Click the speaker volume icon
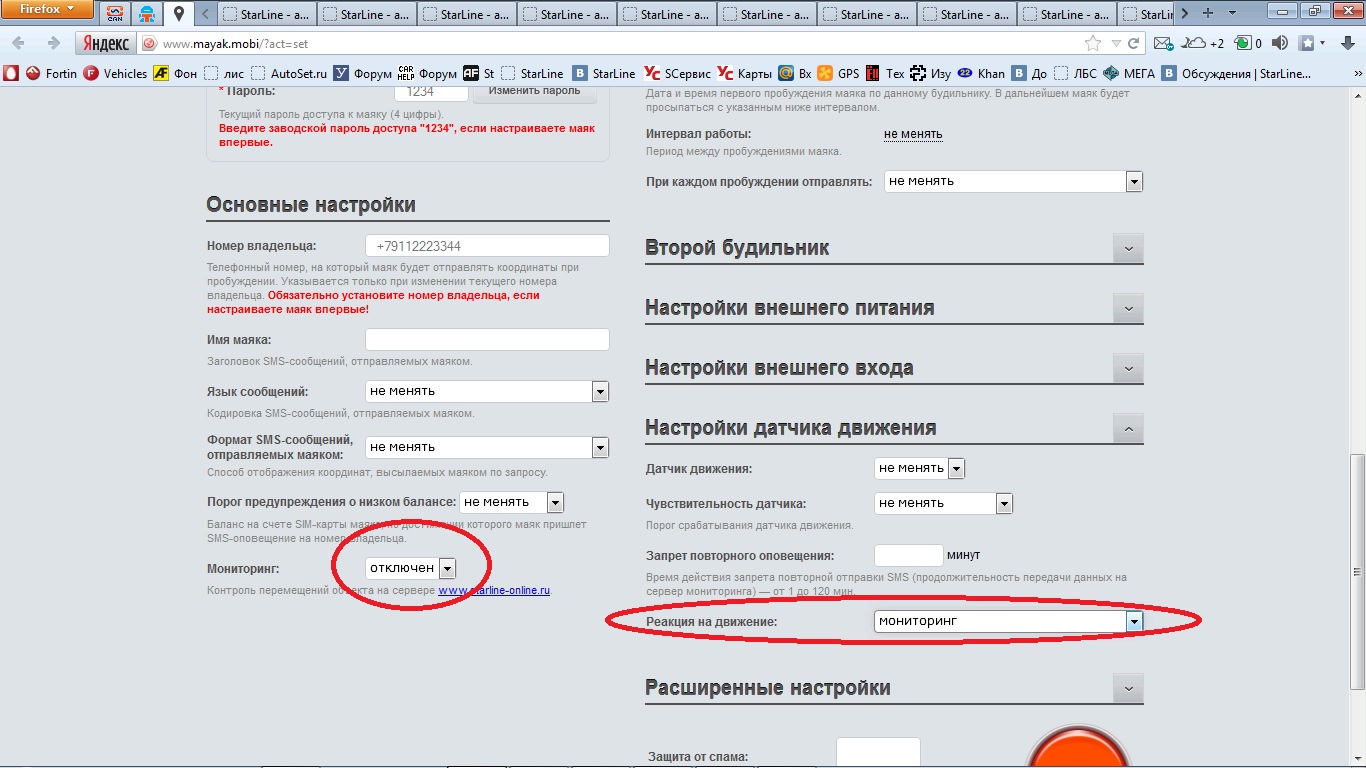This screenshot has width=1366, height=768. coord(1279,44)
